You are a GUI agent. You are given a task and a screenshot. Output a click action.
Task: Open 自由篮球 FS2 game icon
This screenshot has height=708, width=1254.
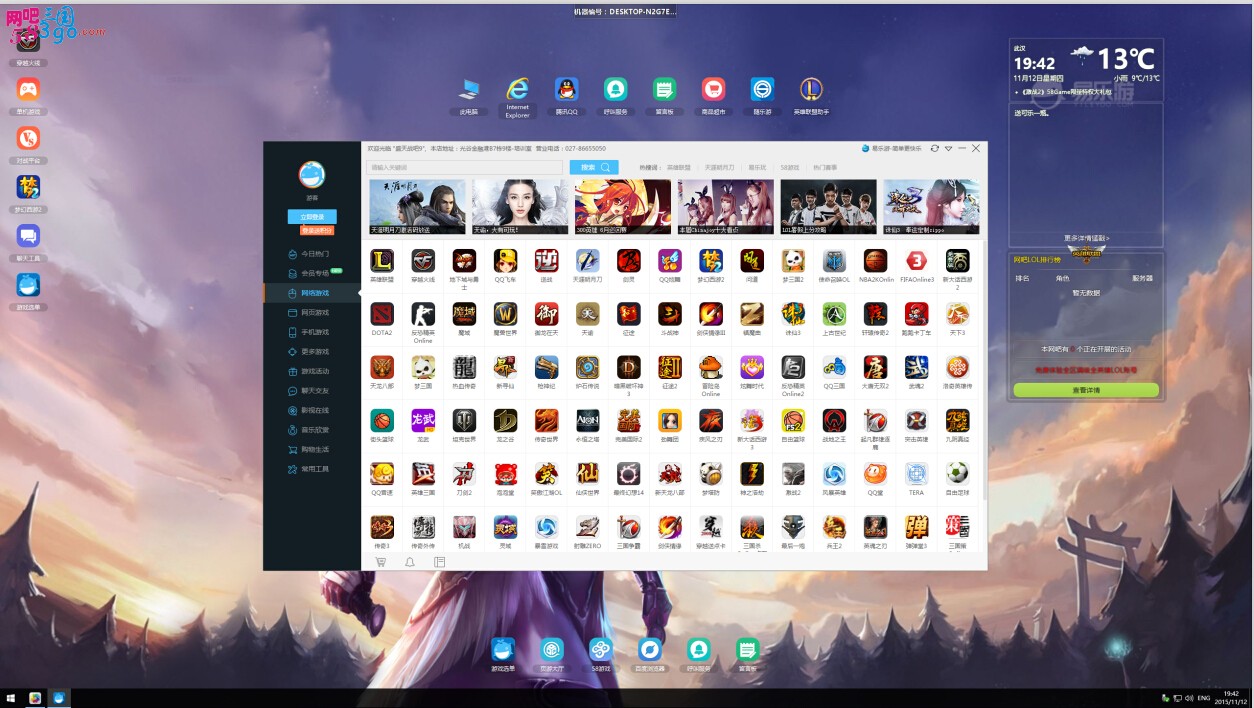pyautogui.click(x=793, y=420)
